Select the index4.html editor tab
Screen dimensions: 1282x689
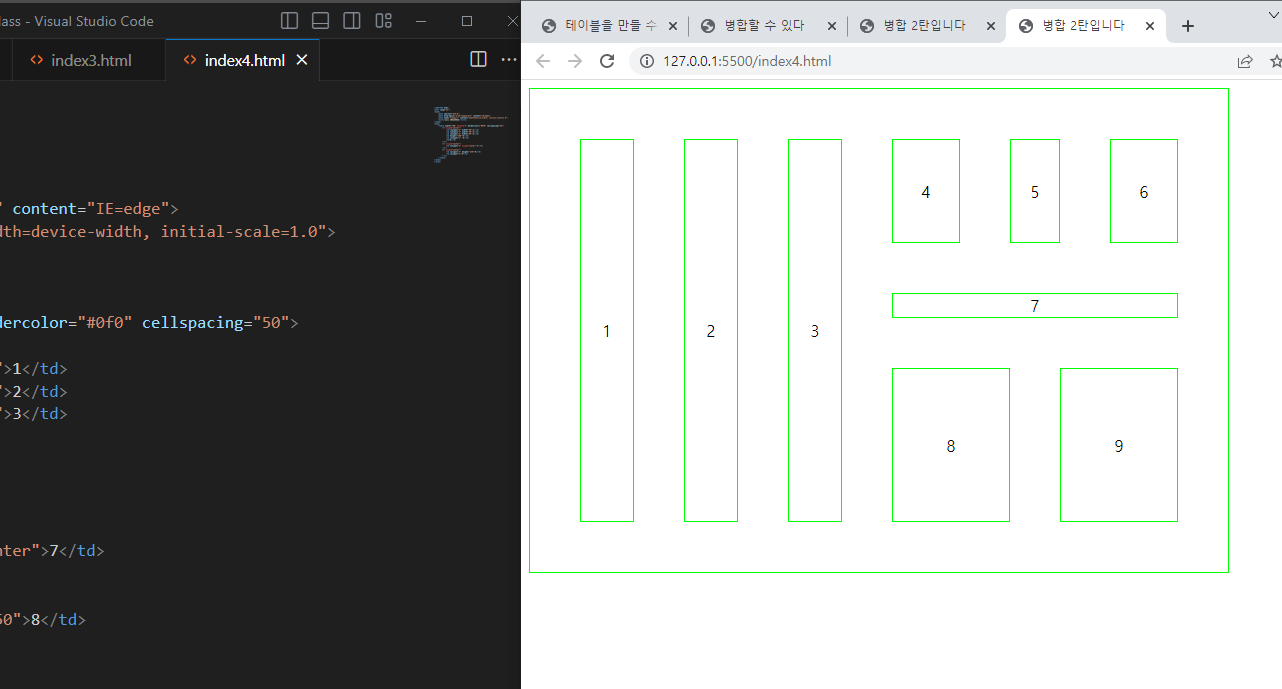pyautogui.click(x=243, y=60)
